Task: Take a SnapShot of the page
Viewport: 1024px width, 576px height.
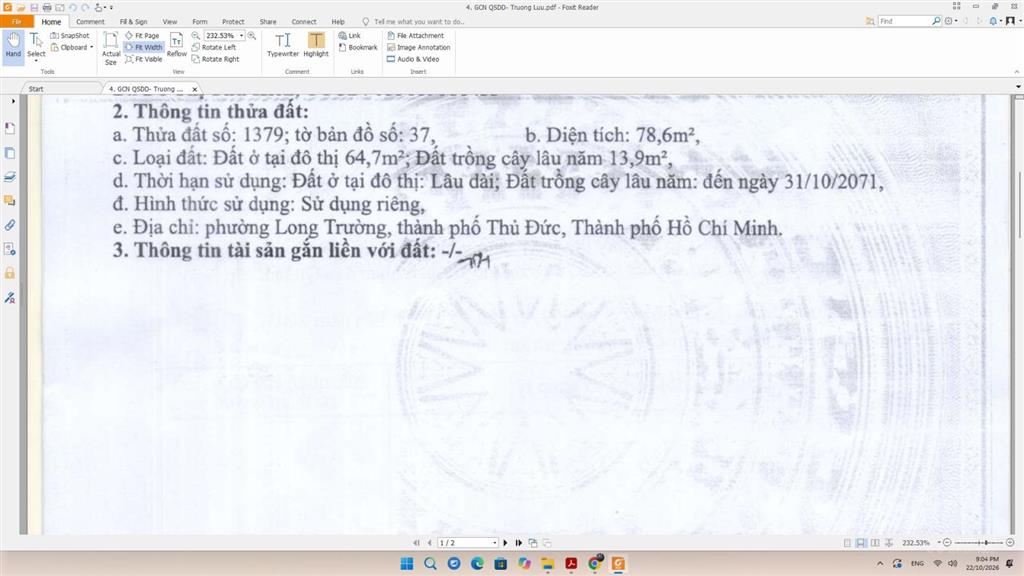Action: tap(70, 36)
